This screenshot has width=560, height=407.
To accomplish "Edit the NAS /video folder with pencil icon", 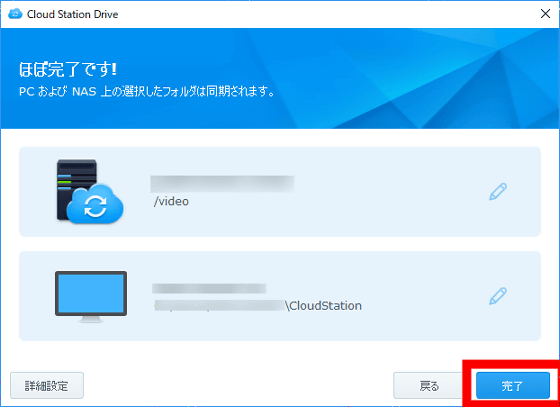I will (x=498, y=192).
